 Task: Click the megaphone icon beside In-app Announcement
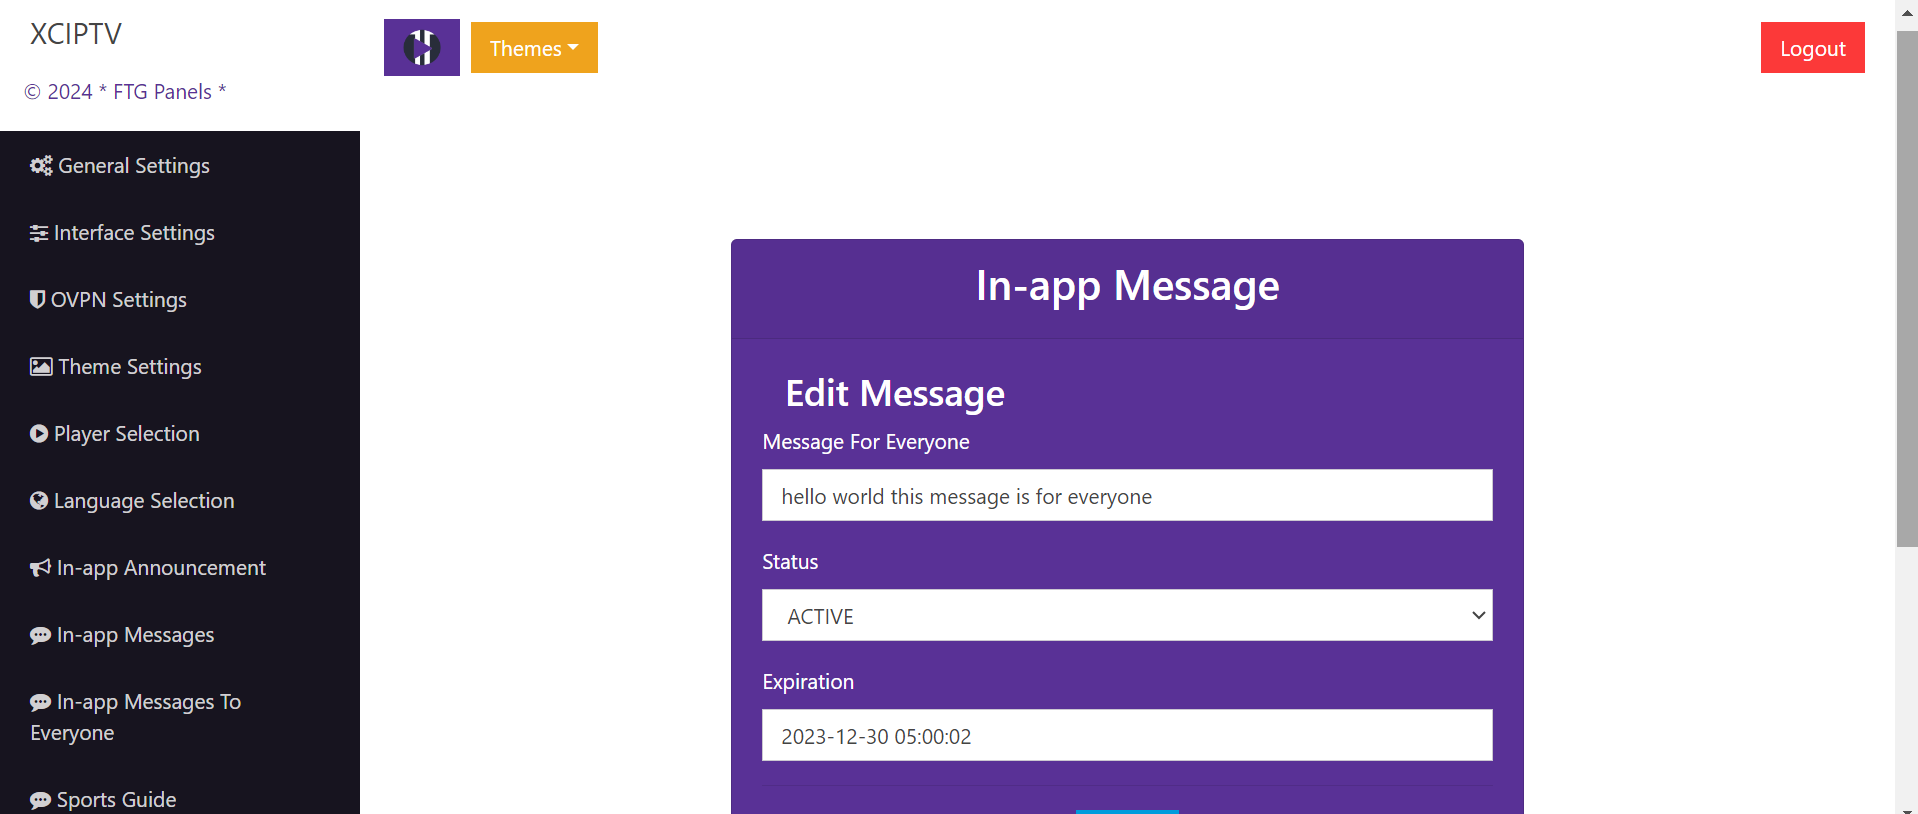click(x=40, y=568)
